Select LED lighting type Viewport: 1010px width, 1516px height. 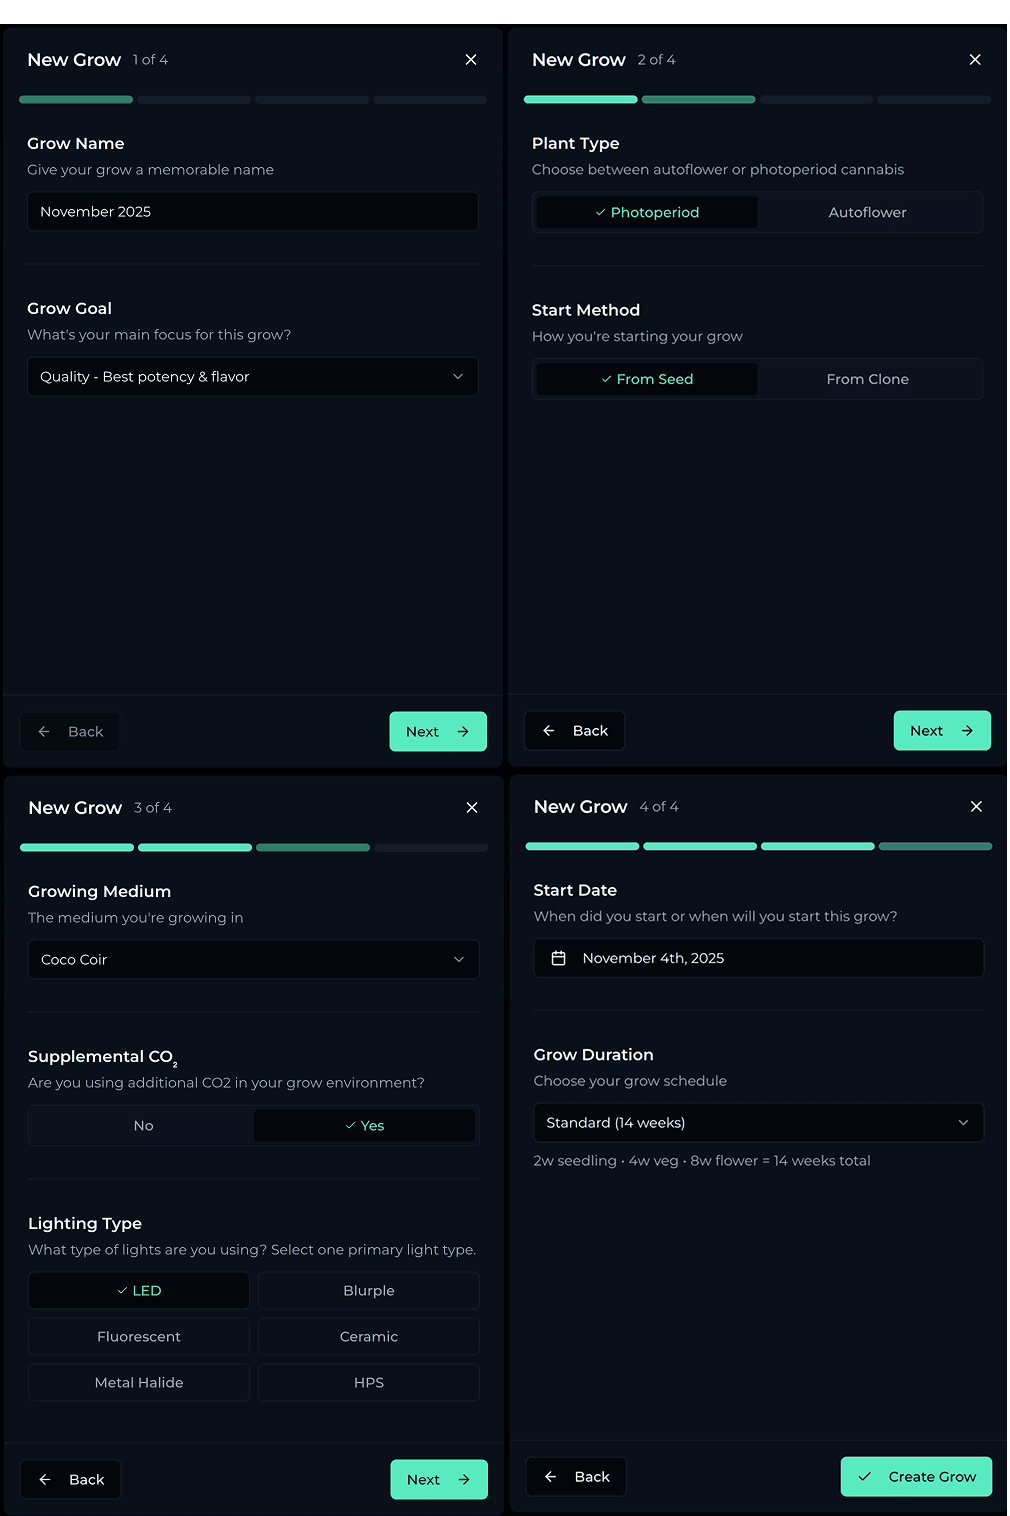(x=139, y=1291)
